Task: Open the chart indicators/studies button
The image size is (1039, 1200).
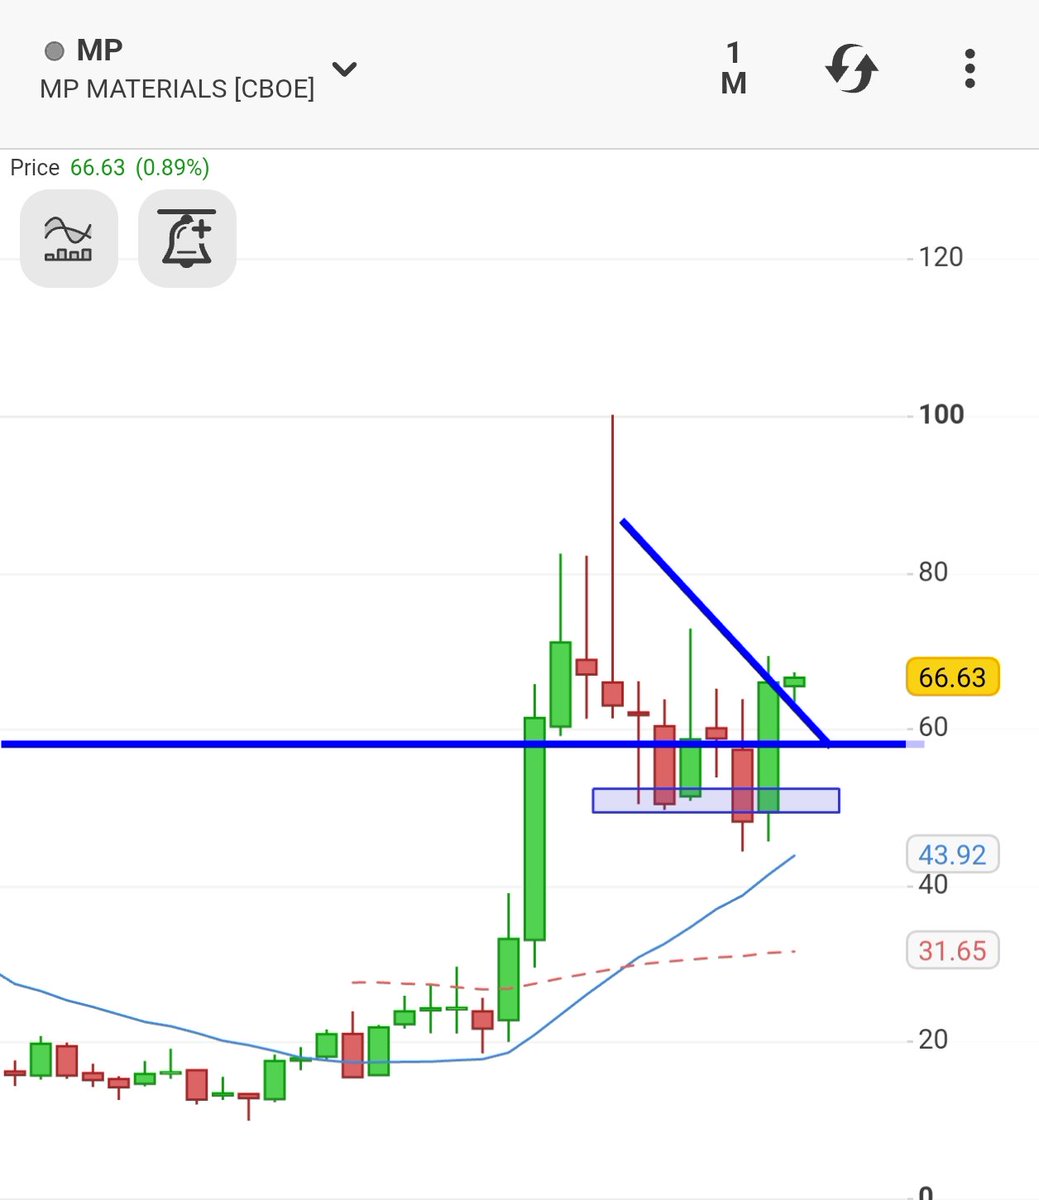Action: [69, 239]
